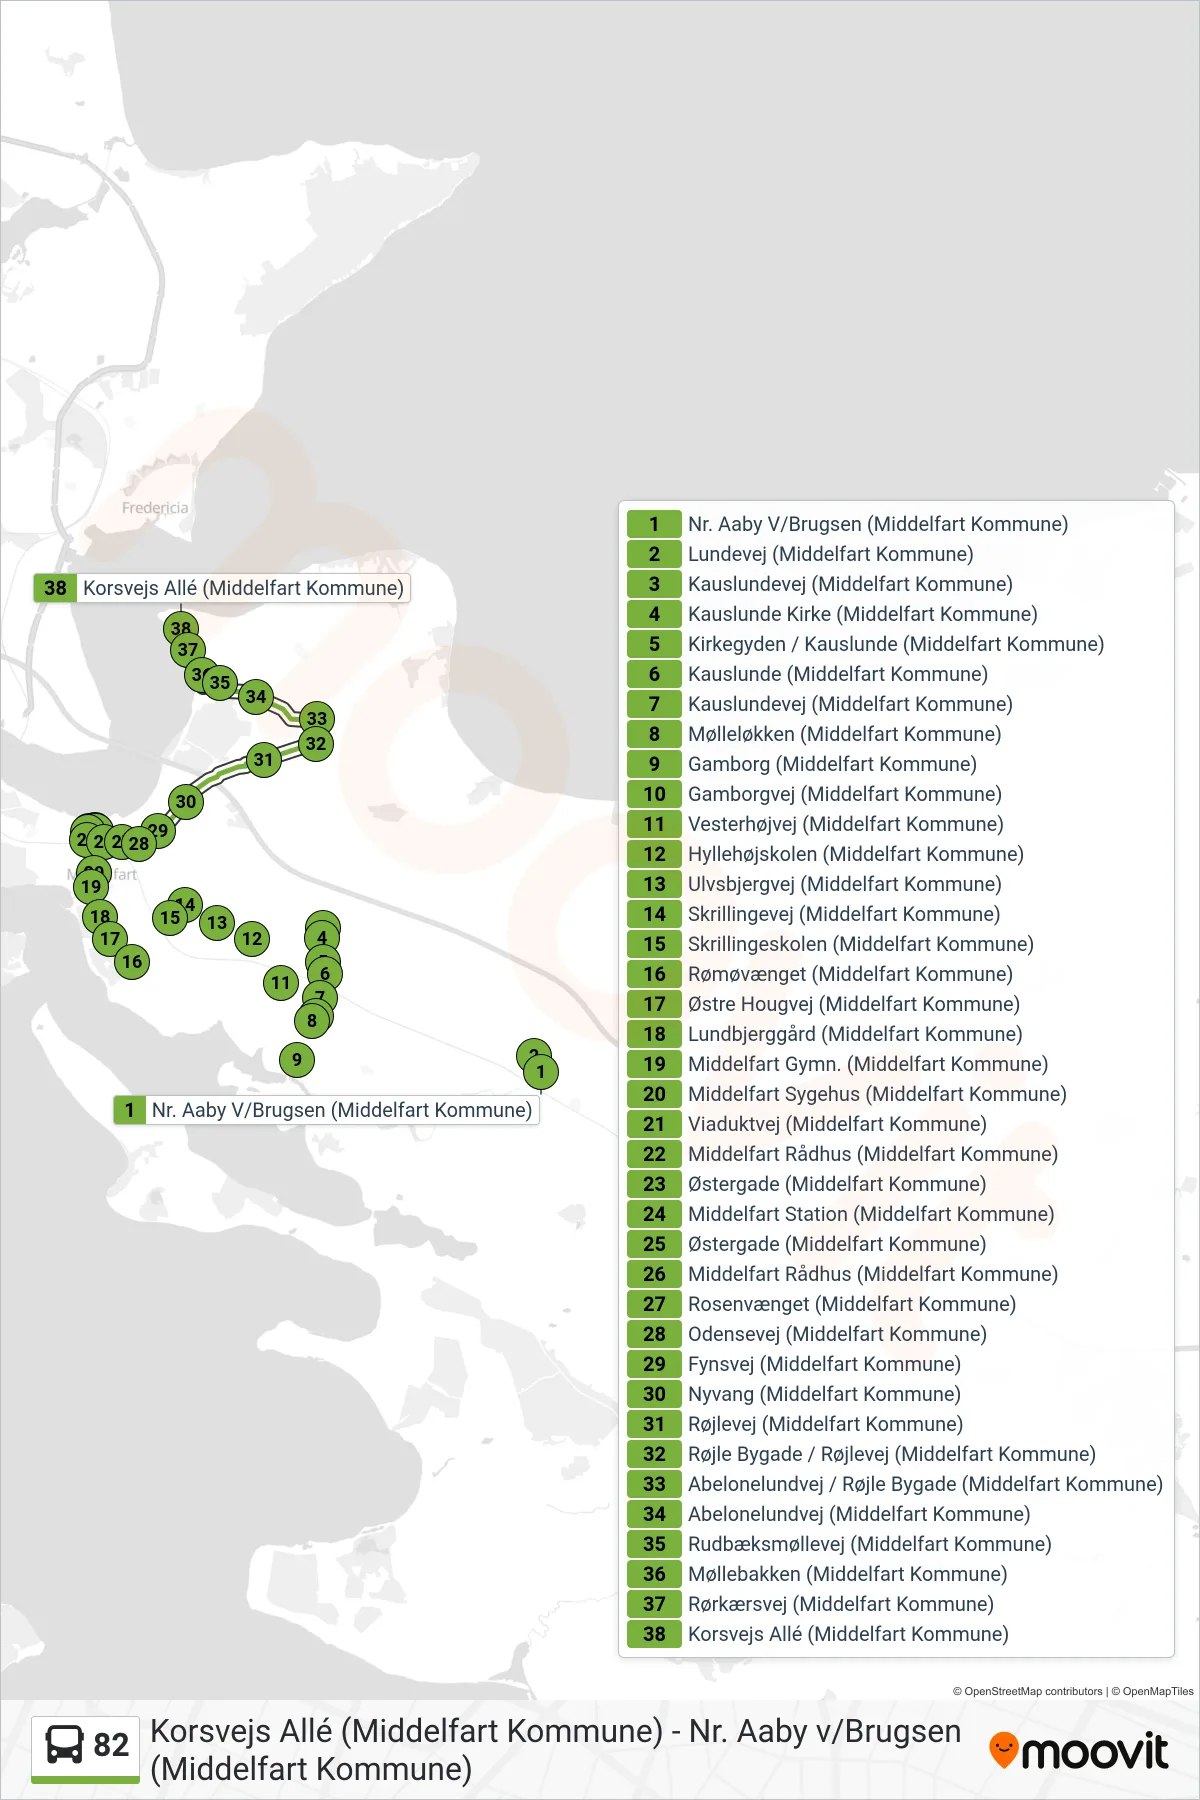Select map stop marker number 12

point(252,938)
